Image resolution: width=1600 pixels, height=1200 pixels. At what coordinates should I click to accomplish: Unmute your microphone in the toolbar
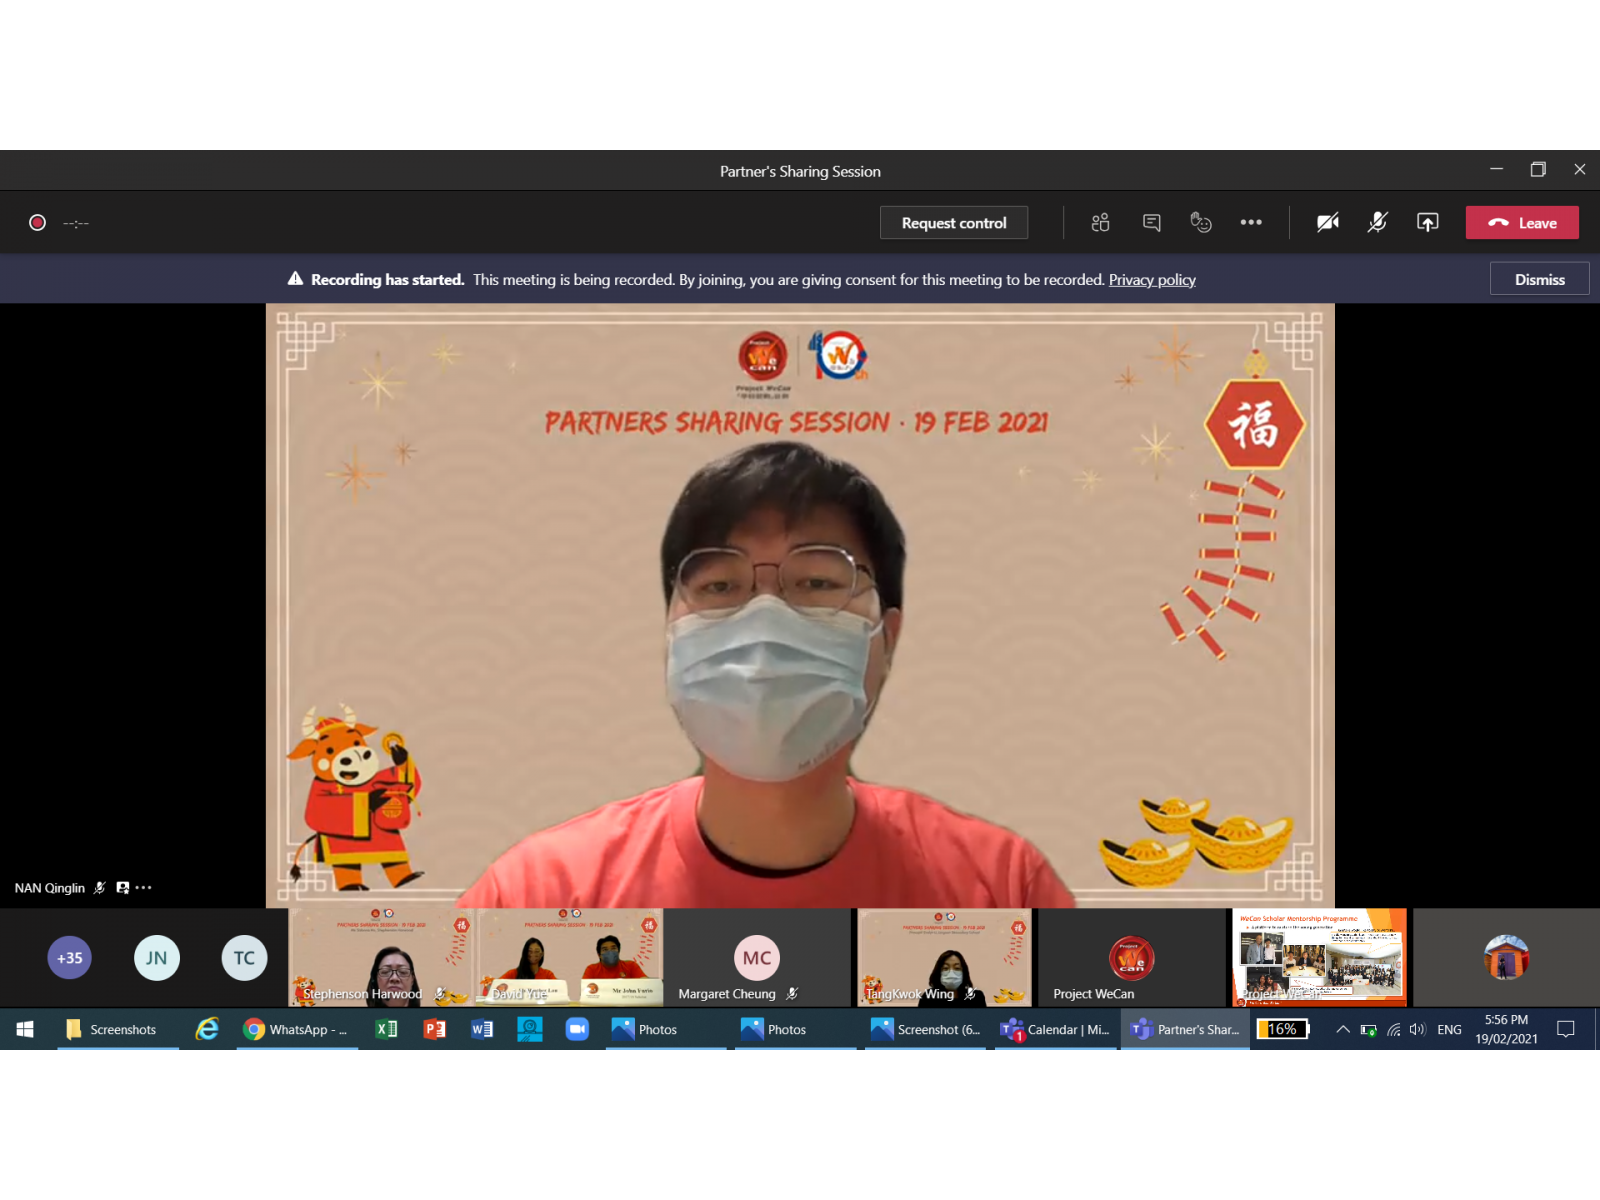pyautogui.click(x=1377, y=222)
